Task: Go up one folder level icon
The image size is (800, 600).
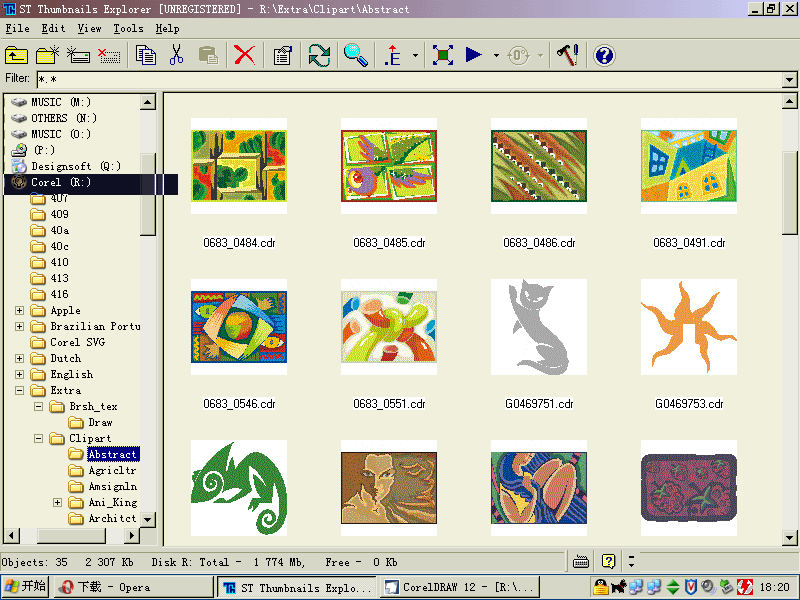Action: (16, 55)
